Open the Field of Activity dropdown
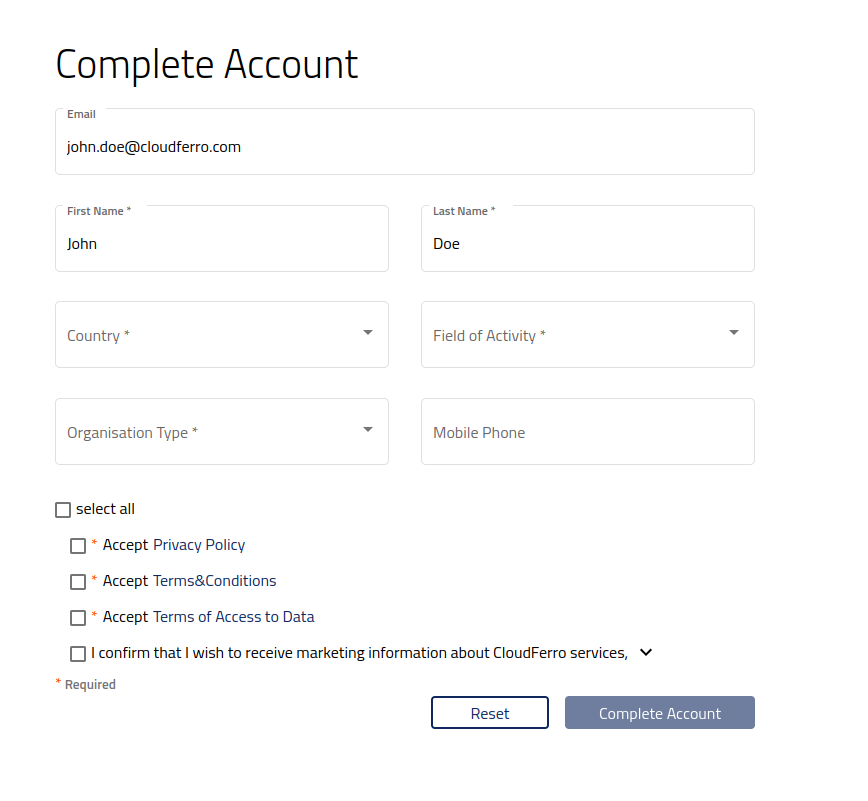868x801 pixels. pyautogui.click(x=588, y=334)
